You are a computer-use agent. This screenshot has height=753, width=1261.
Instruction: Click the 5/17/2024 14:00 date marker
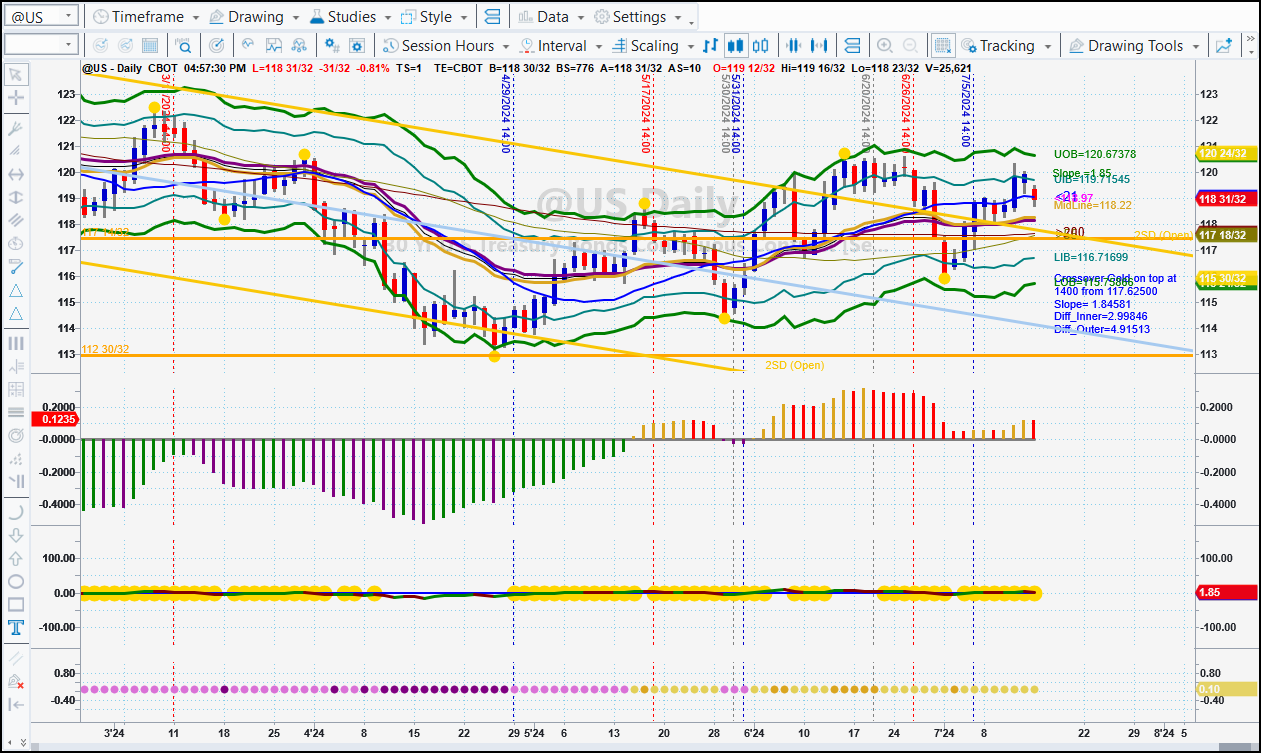[x=646, y=112]
